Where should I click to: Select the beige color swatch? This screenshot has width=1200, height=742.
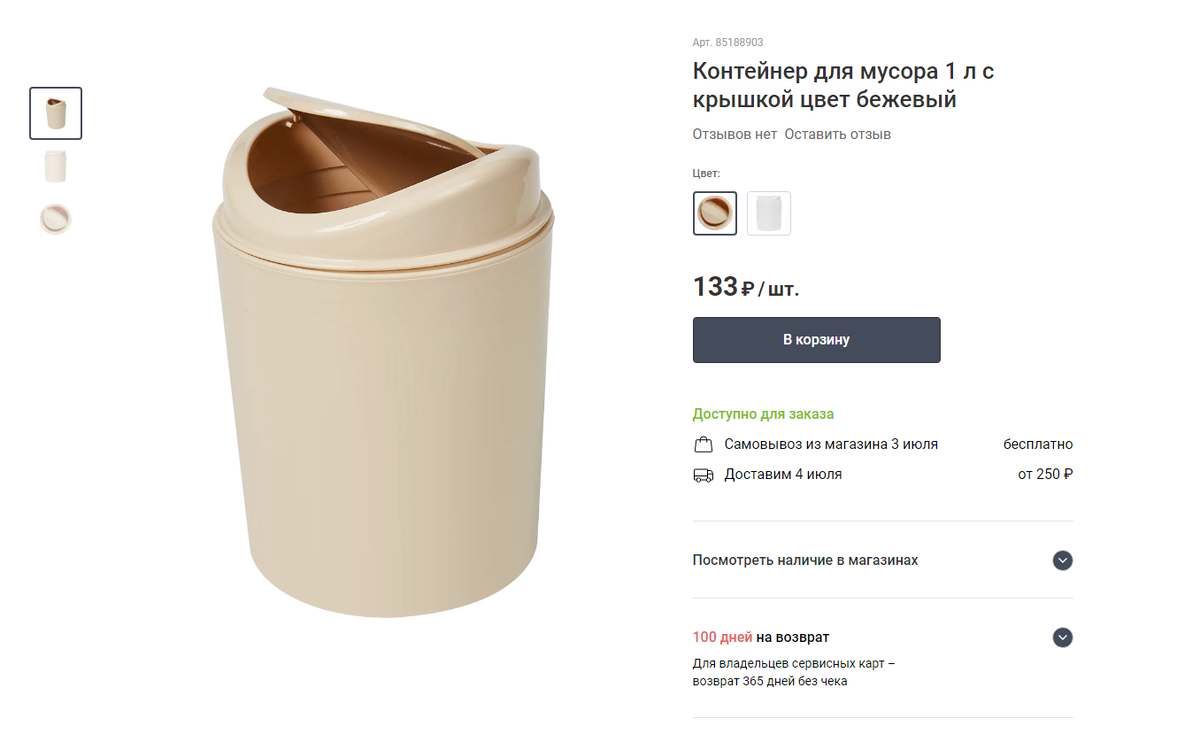(714, 212)
